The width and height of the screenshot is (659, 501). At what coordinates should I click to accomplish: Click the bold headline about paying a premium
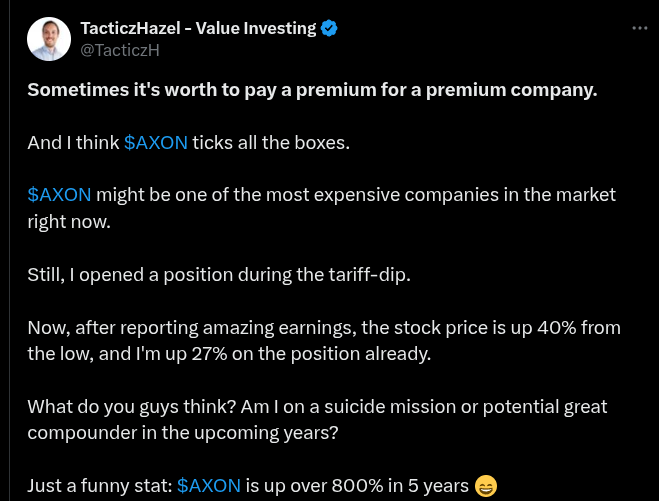[311, 90]
